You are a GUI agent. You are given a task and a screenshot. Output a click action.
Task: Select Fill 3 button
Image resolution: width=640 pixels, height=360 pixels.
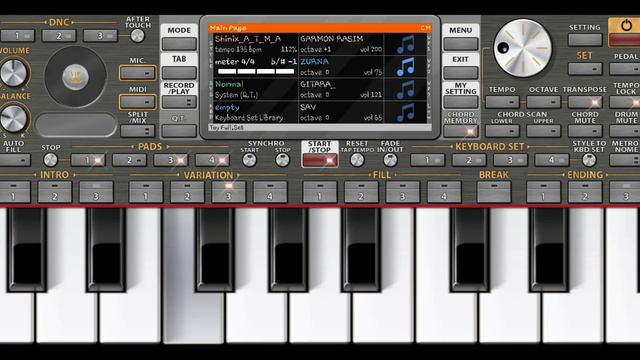click(x=403, y=192)
